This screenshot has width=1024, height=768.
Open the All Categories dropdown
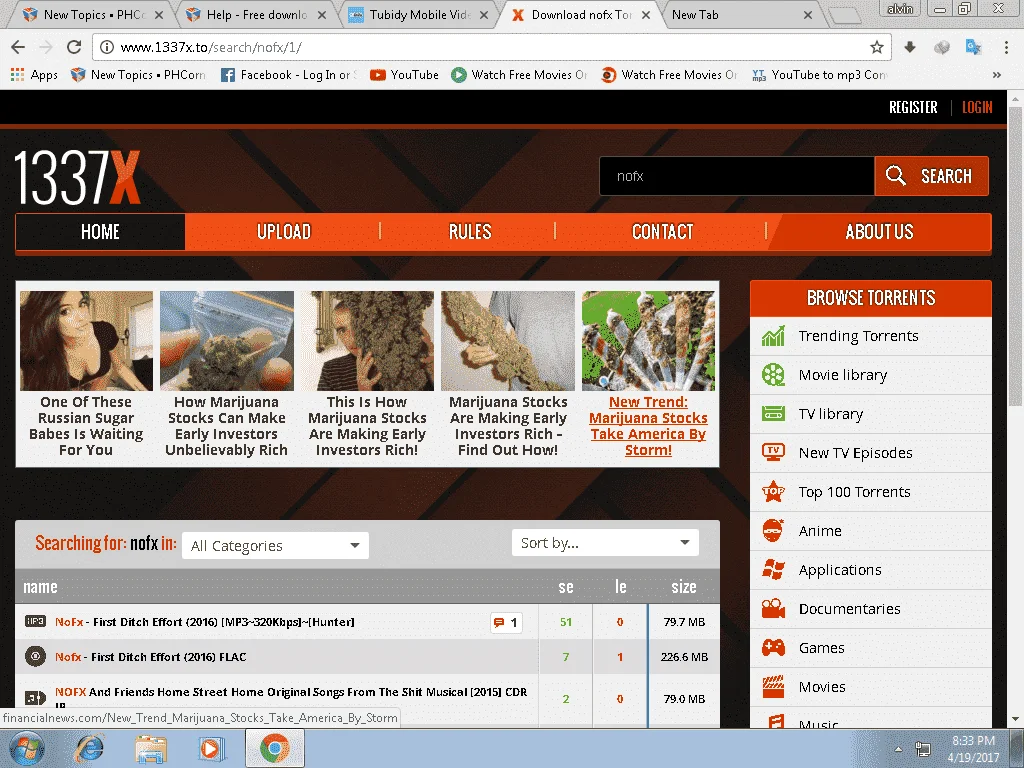[275, 545]
